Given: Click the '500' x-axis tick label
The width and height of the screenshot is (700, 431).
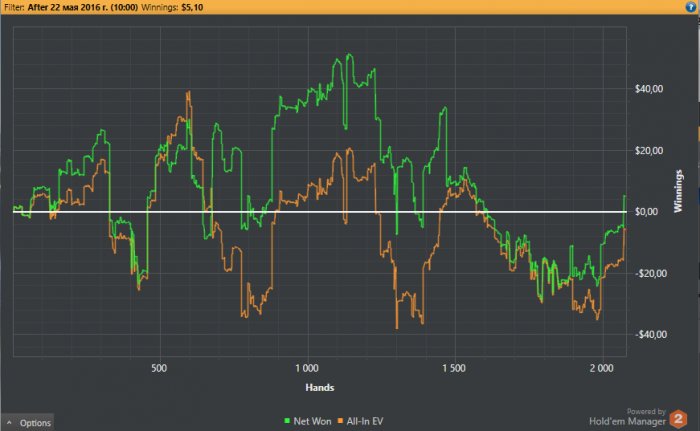Looking at the screenshot, I should pyautogui.click(x=159, y=368).
